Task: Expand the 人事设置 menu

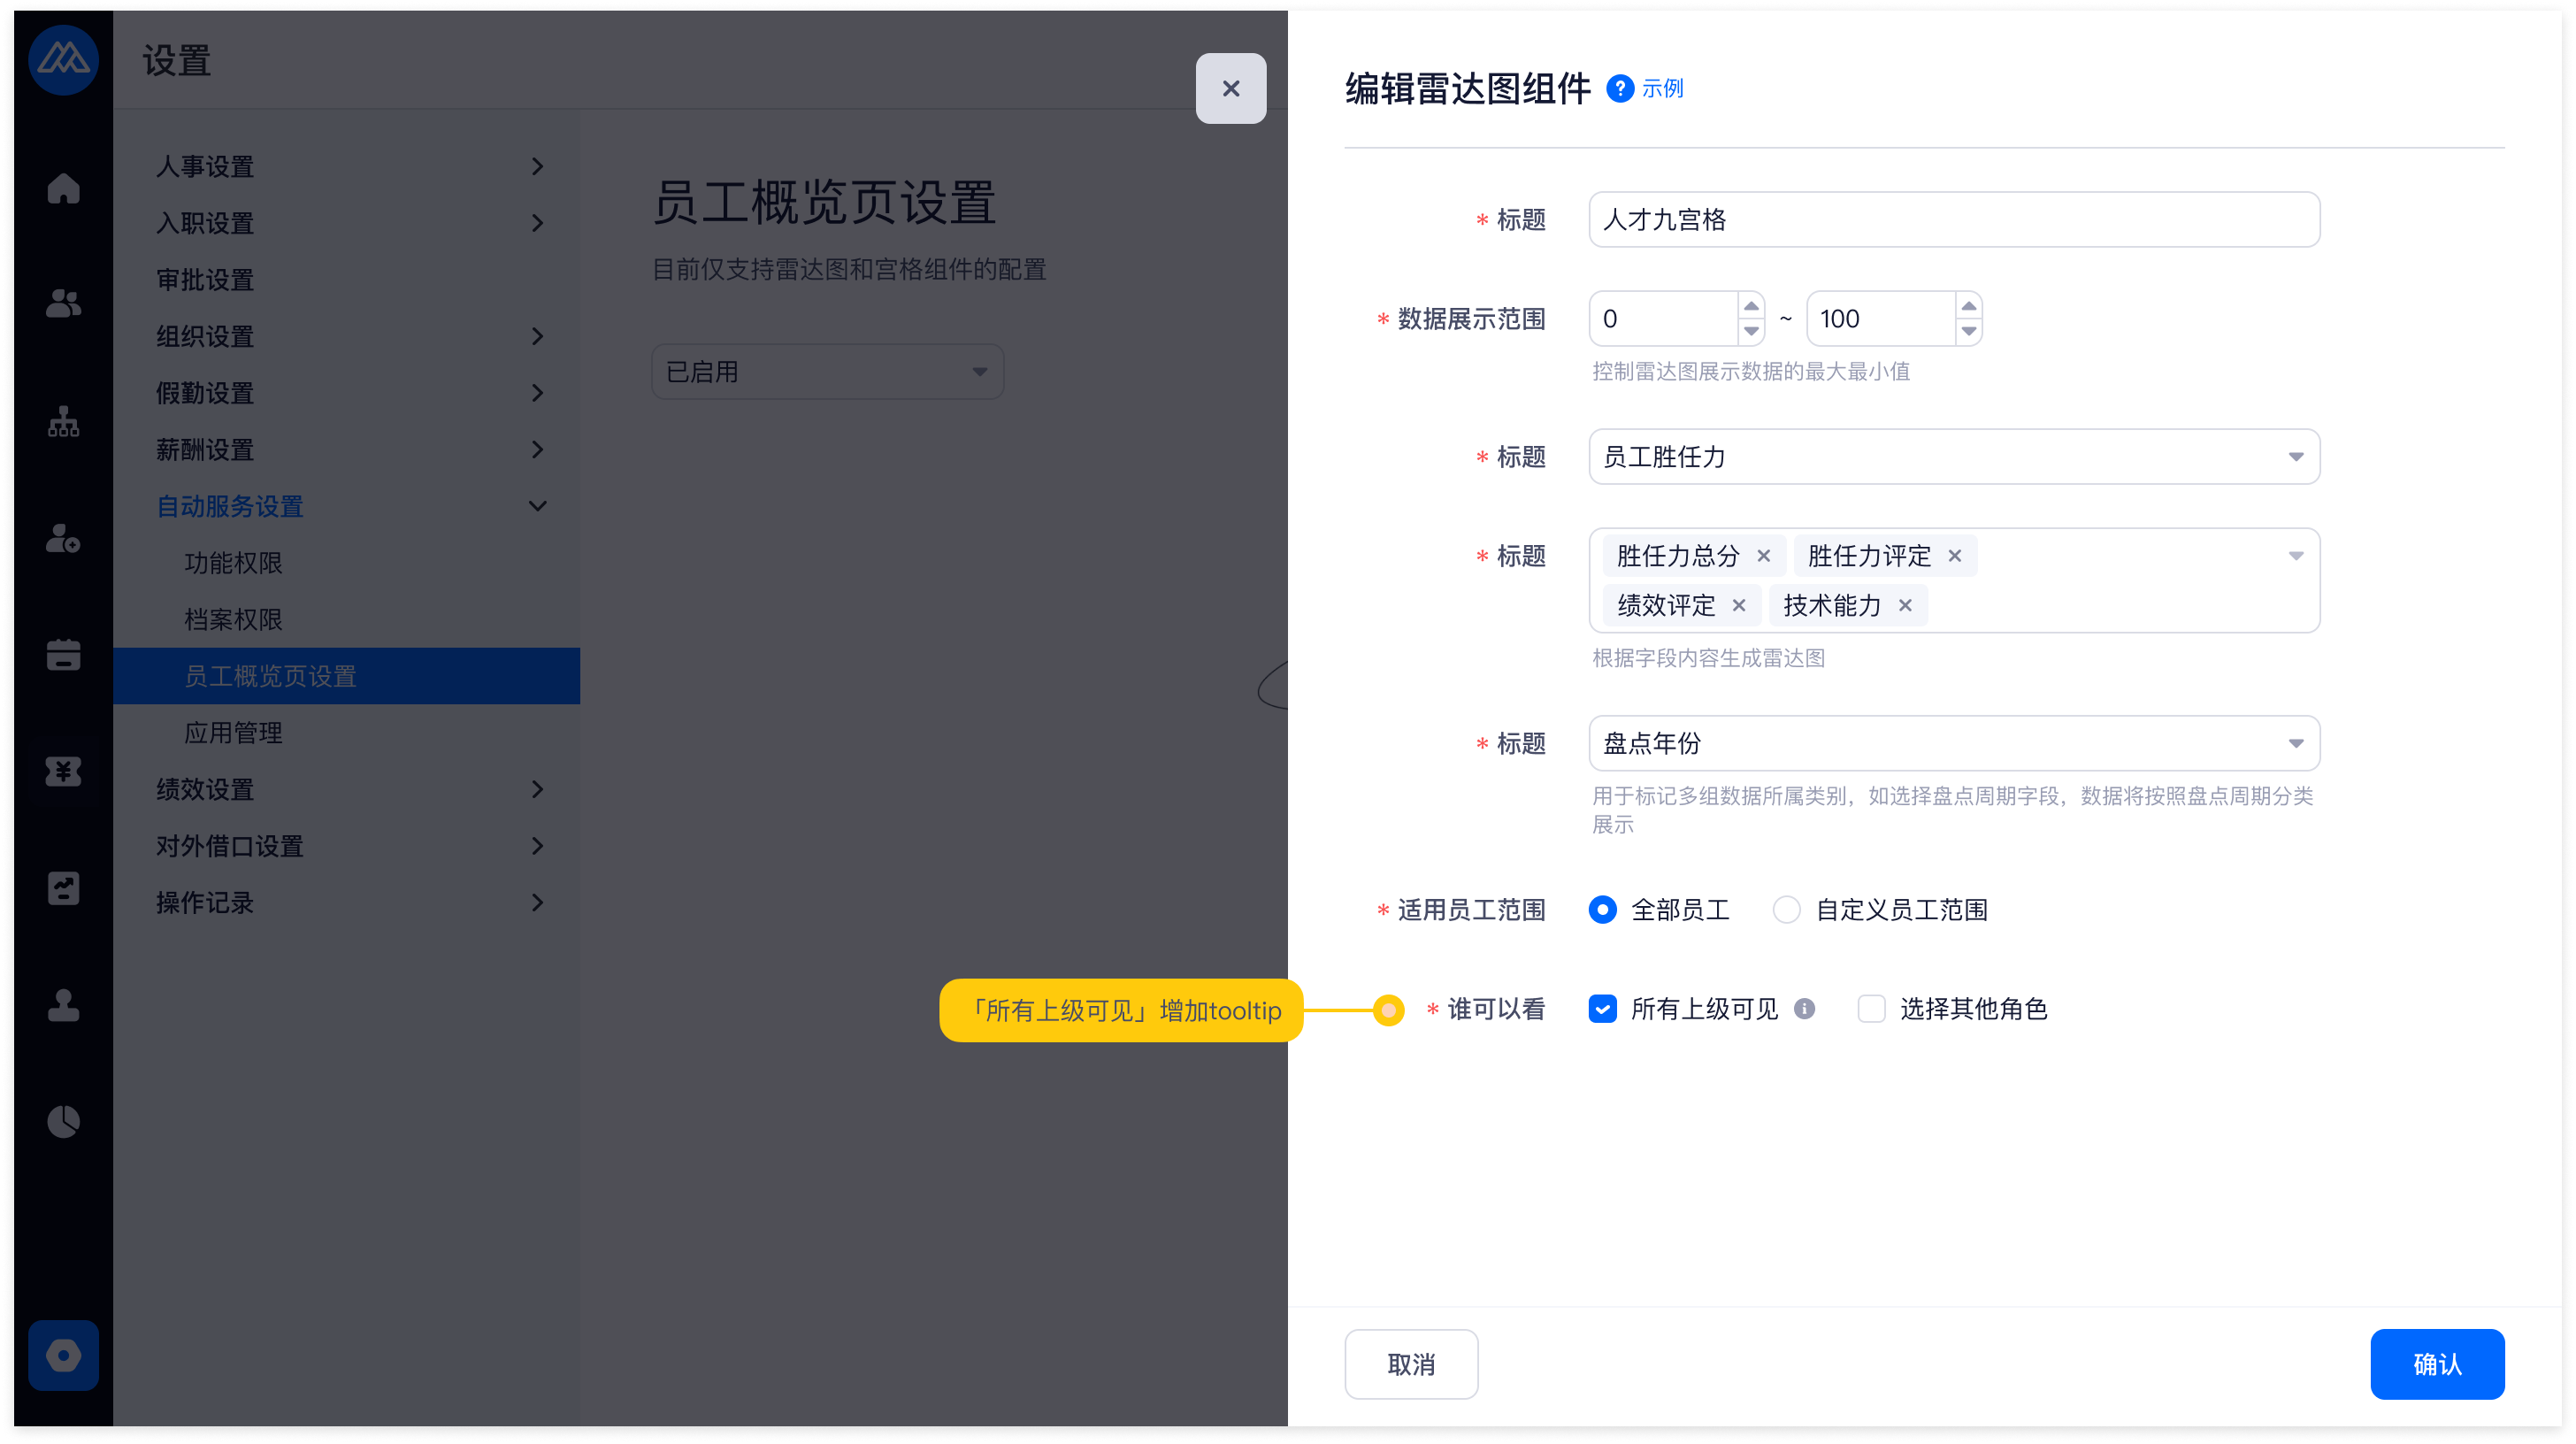Action: pyautogui.click(x=346, y=166)
